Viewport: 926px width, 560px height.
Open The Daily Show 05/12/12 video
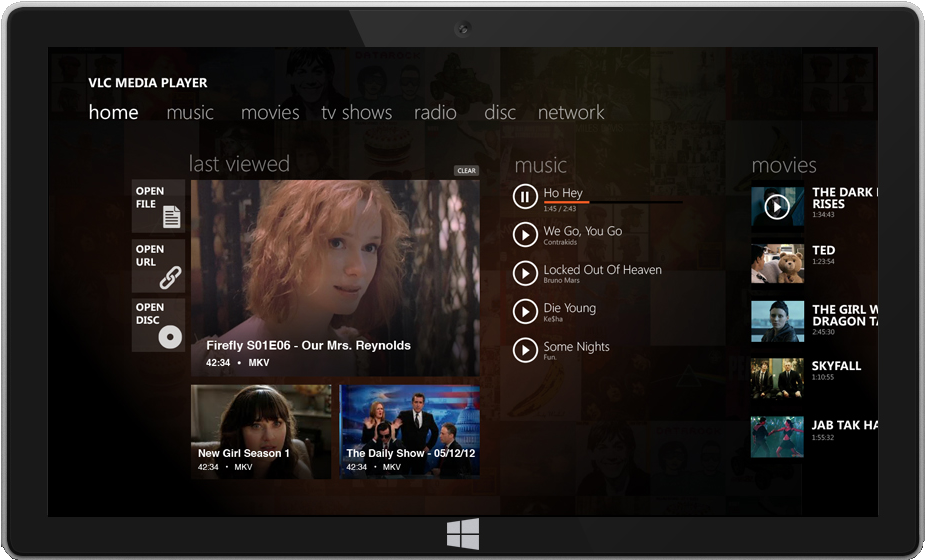(409, 432)
